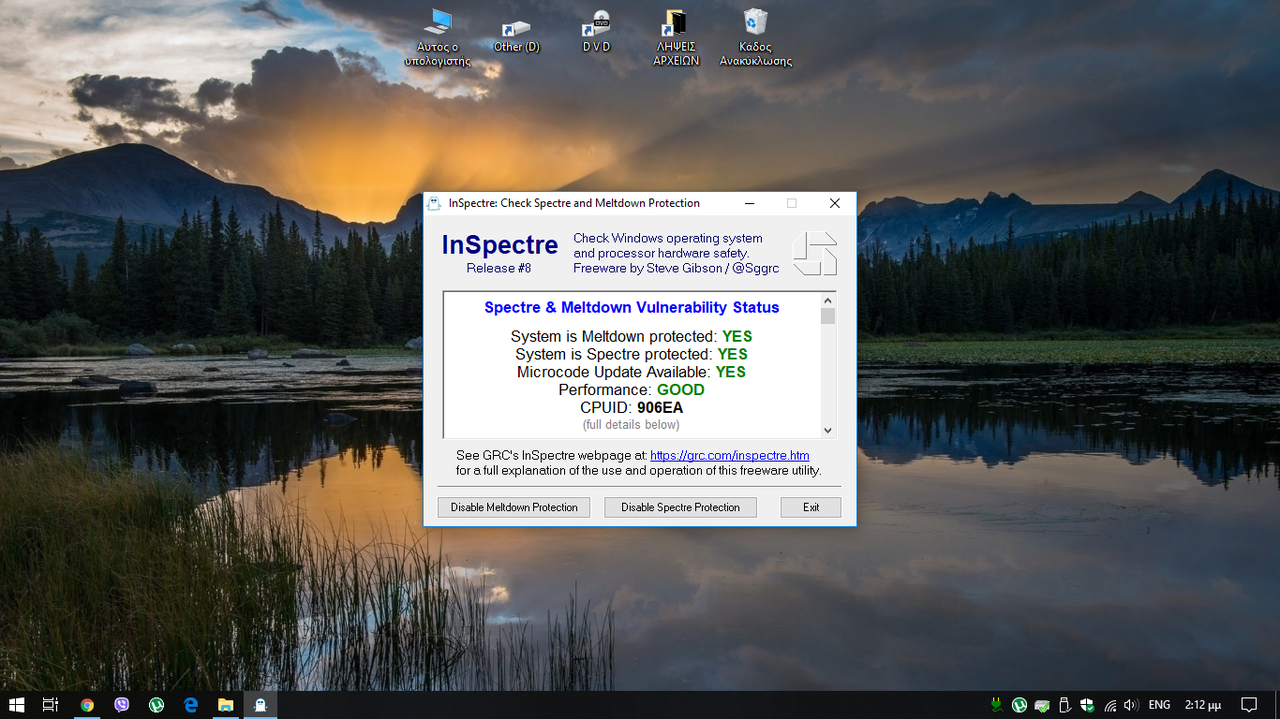The height and width of the screenshot is (719, 1280).
Task: Open Task View from the taskbar
Action: 51,705
